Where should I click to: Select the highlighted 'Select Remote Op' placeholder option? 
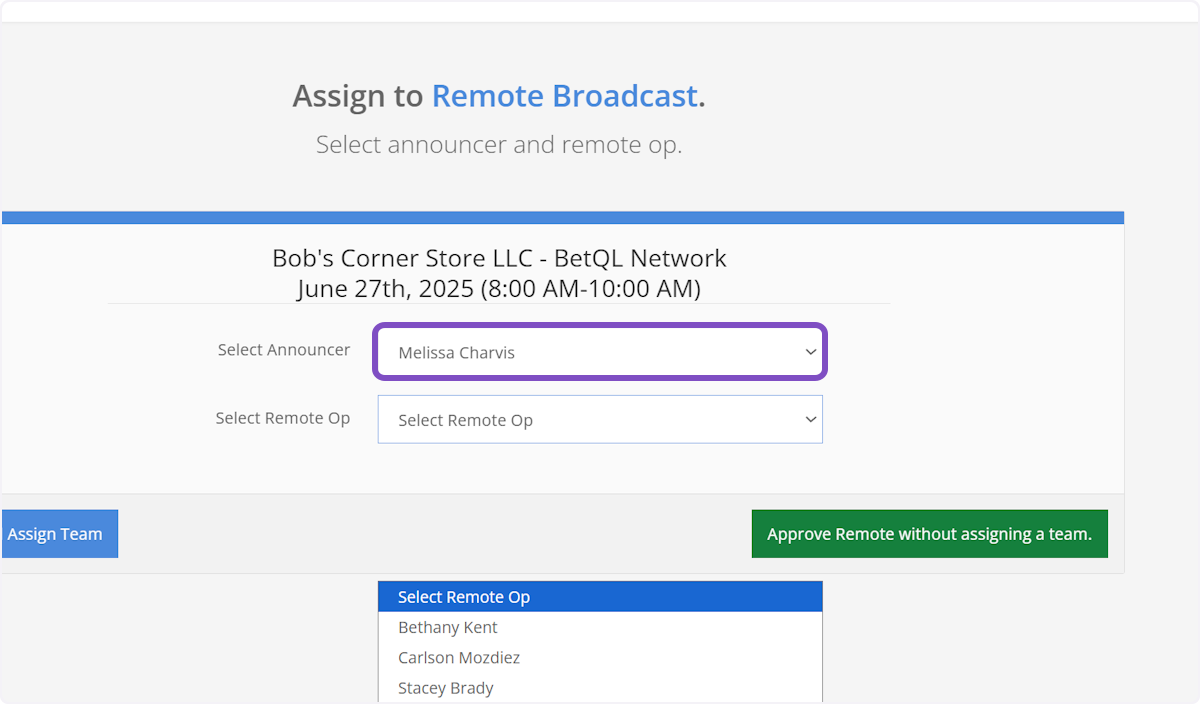[464, 597]
